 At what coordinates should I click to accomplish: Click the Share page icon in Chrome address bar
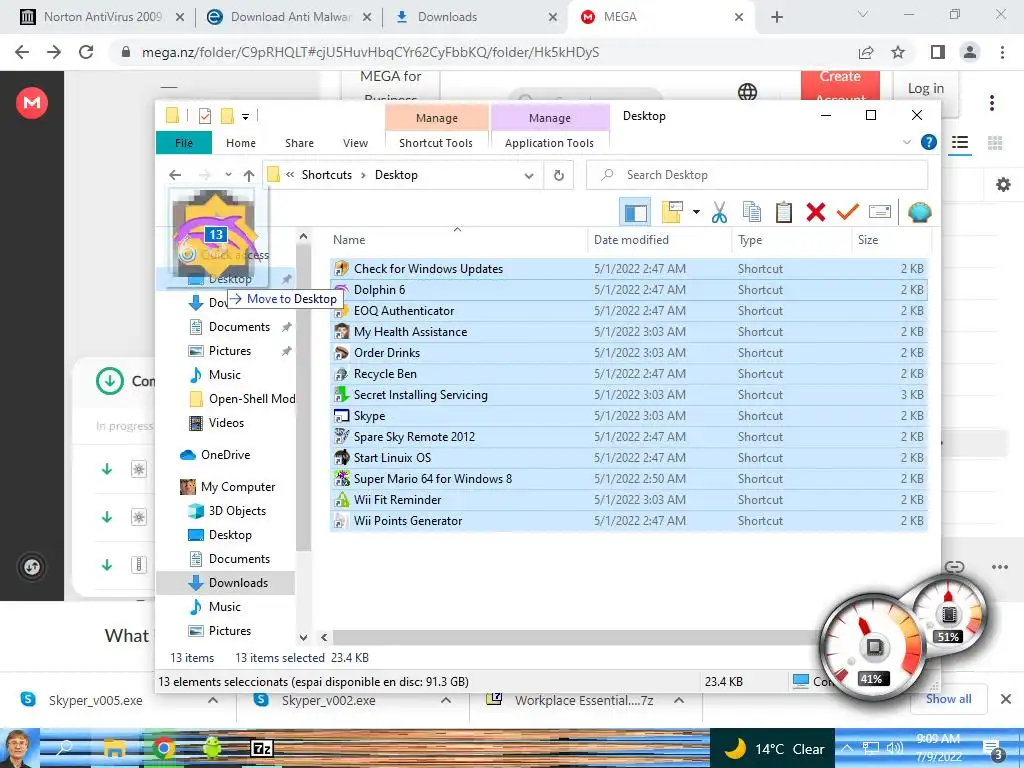tap(866, 52)
